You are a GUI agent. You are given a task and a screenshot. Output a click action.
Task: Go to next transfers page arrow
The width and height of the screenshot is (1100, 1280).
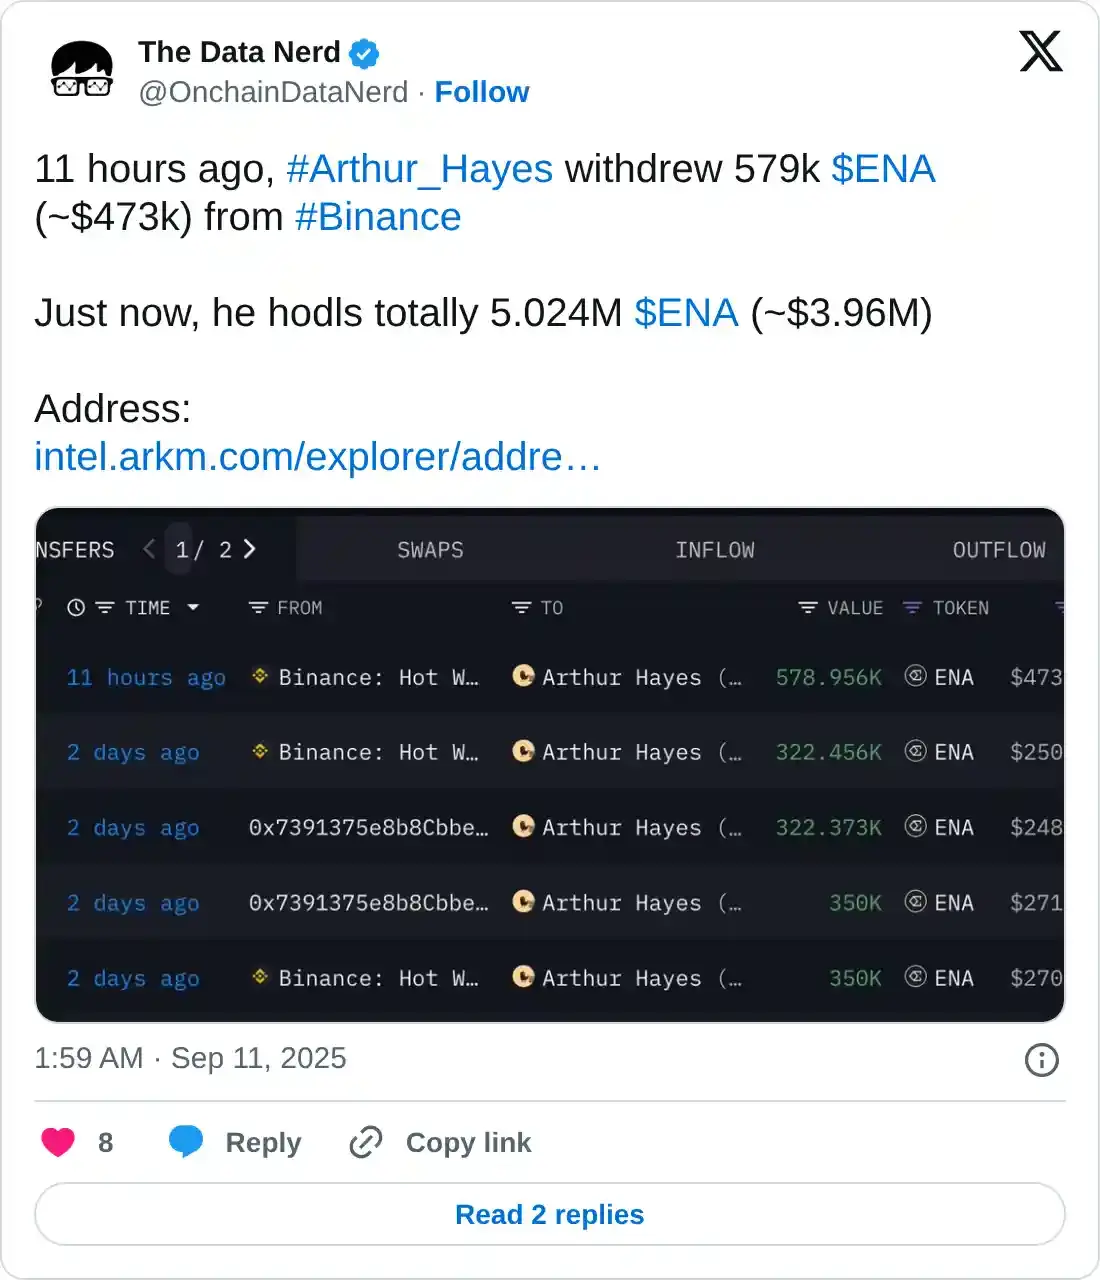point(250,549)
